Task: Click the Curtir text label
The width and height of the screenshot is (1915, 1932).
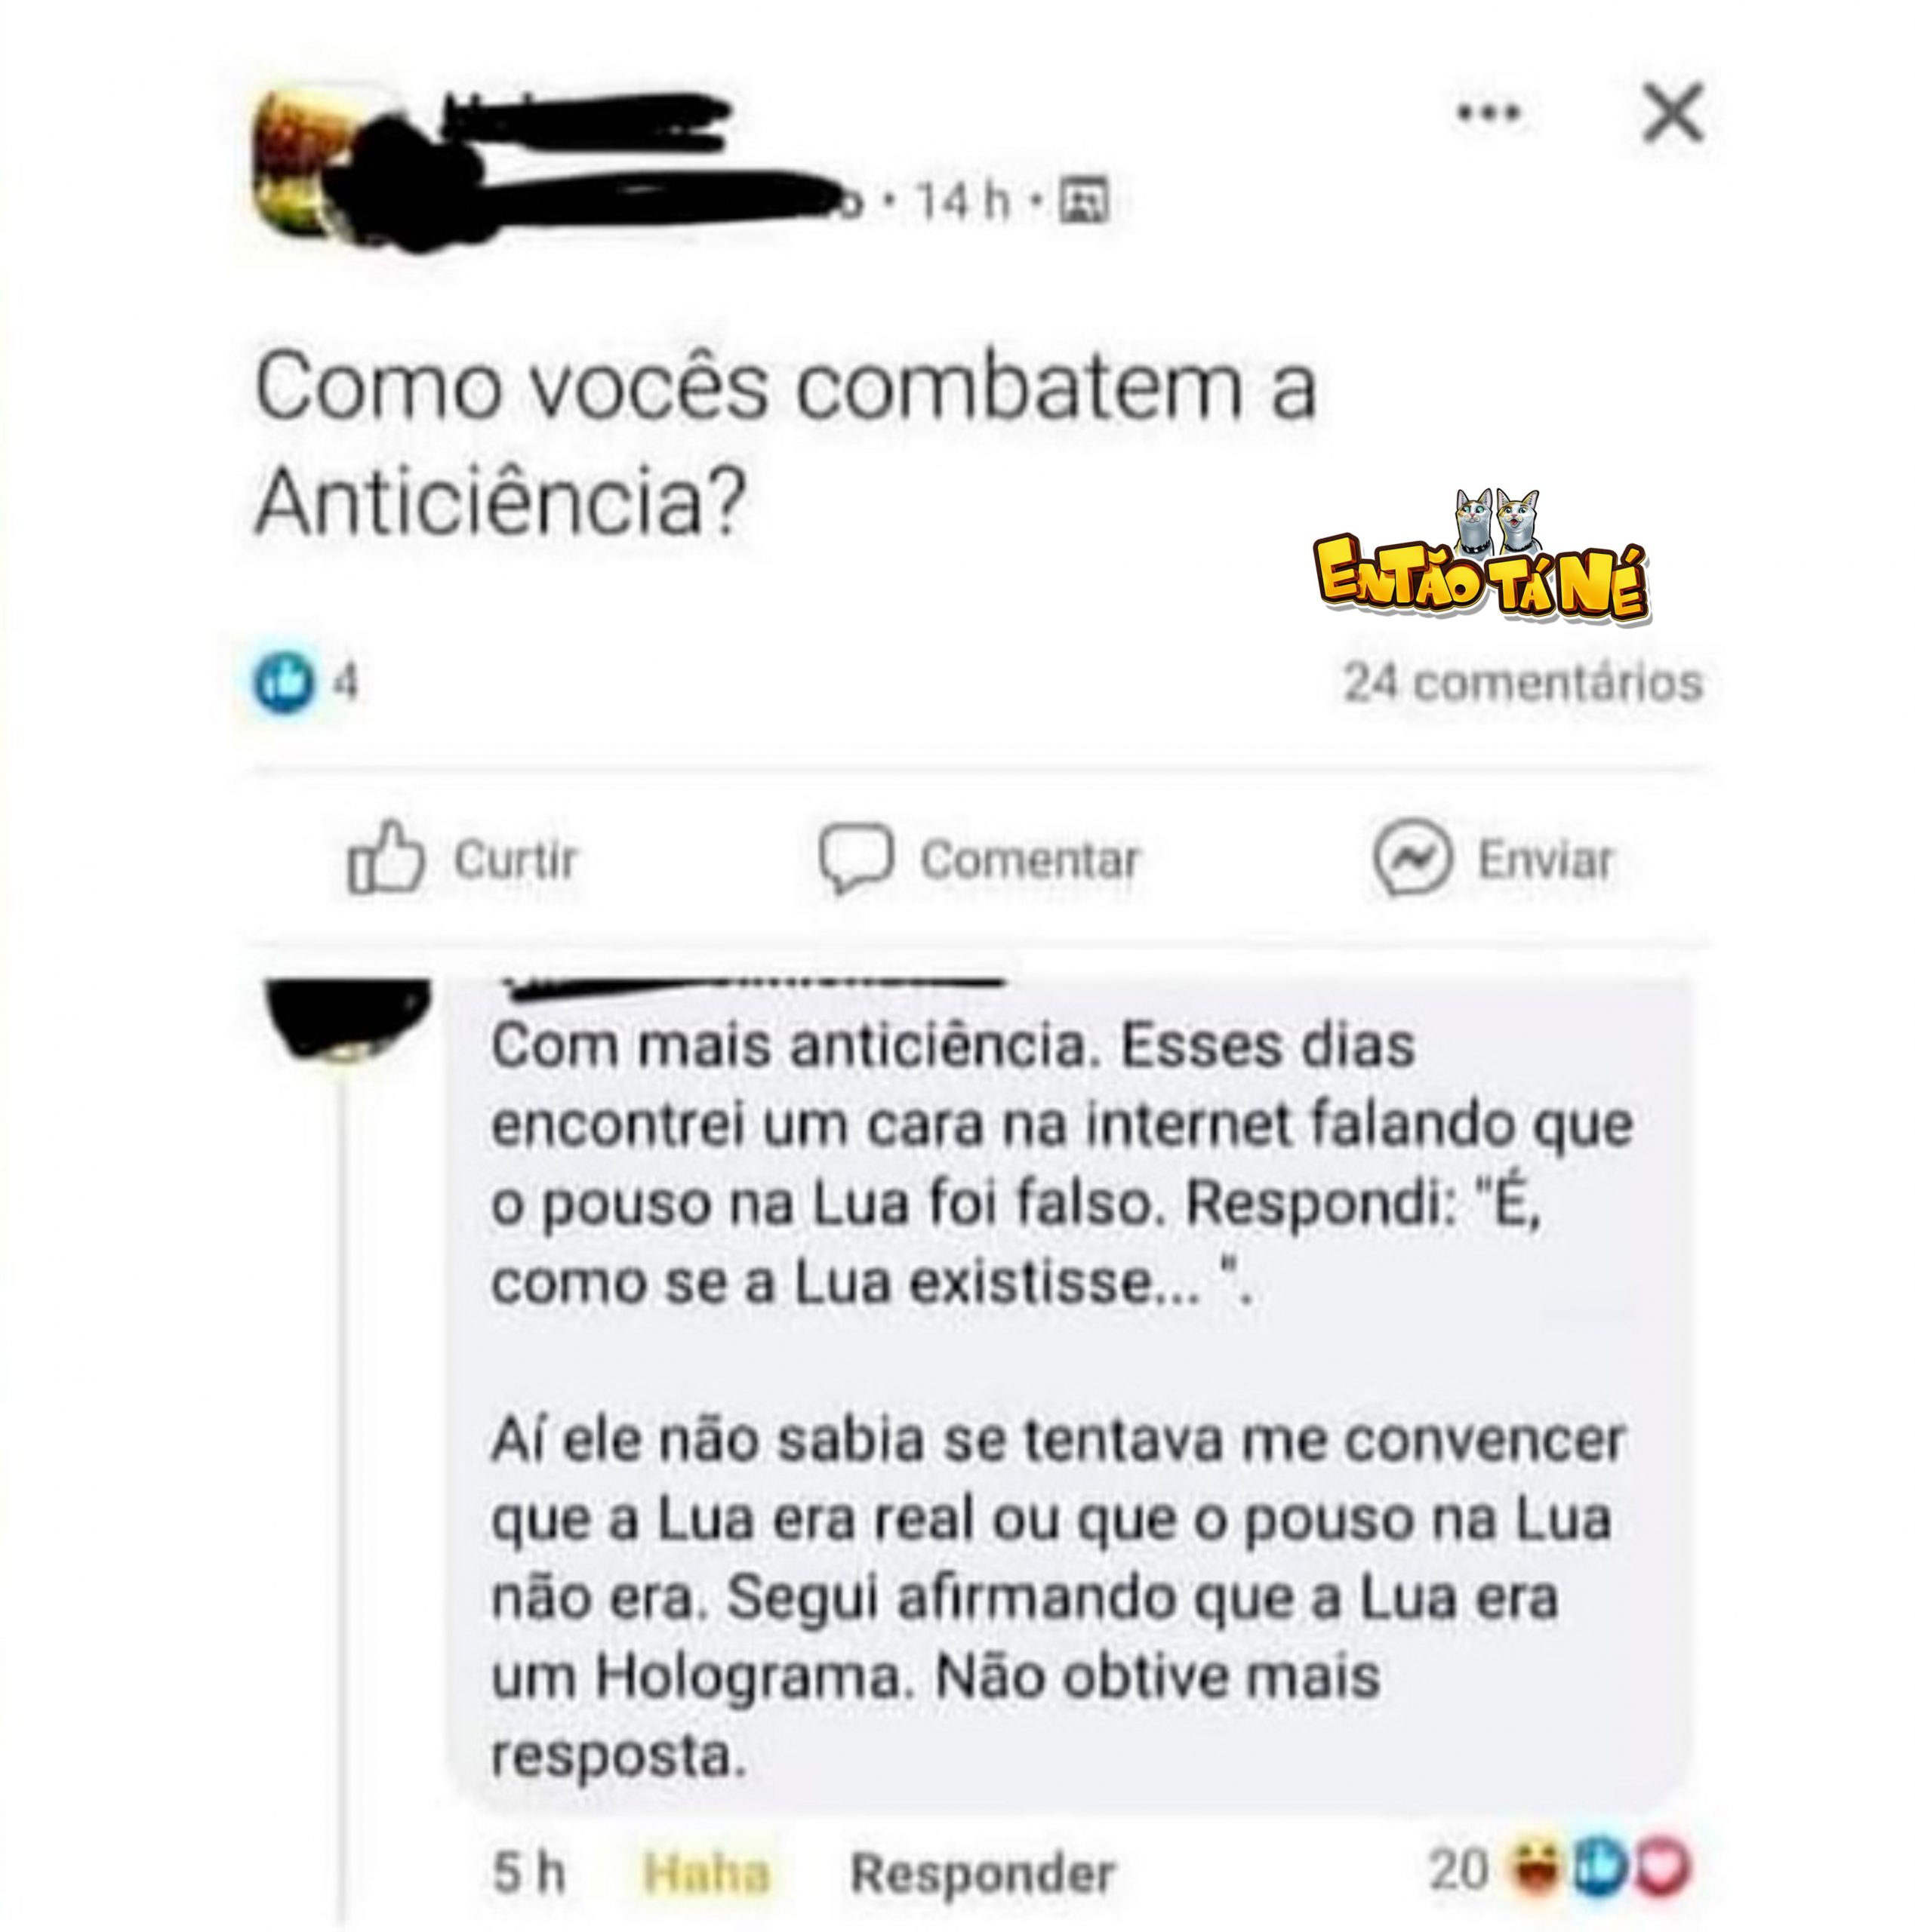Action: [515, 859]
